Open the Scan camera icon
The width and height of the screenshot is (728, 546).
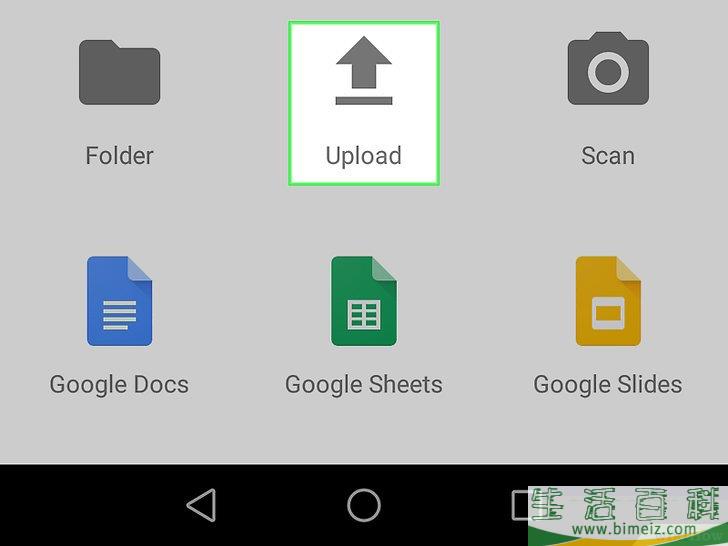coord(608,68)
